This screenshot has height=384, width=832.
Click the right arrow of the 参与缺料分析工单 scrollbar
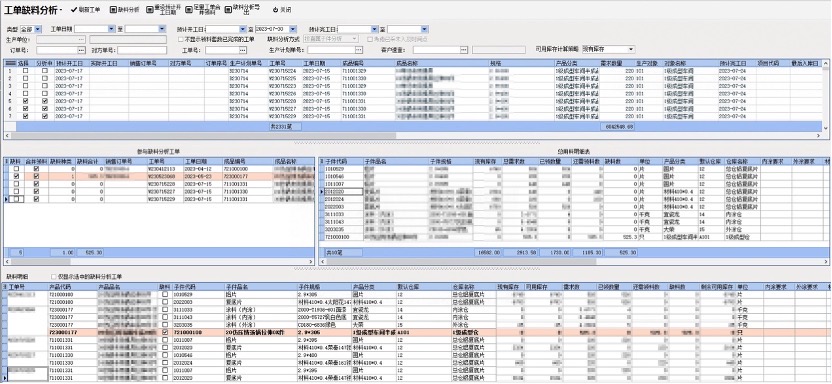312,261
